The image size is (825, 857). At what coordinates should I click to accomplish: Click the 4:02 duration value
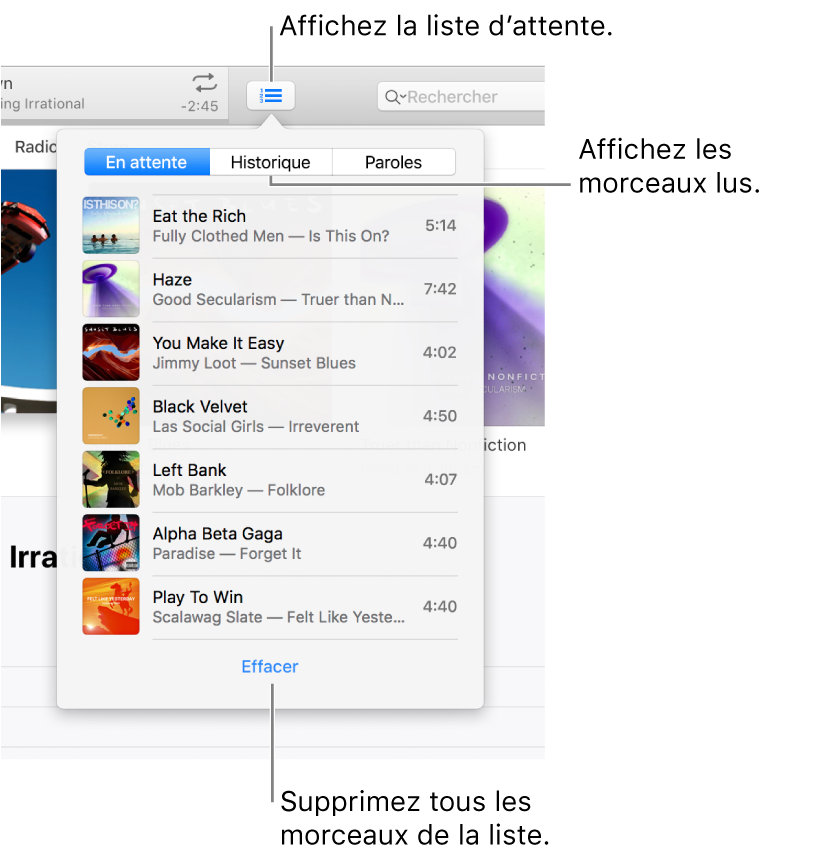[x=440, y=352]
